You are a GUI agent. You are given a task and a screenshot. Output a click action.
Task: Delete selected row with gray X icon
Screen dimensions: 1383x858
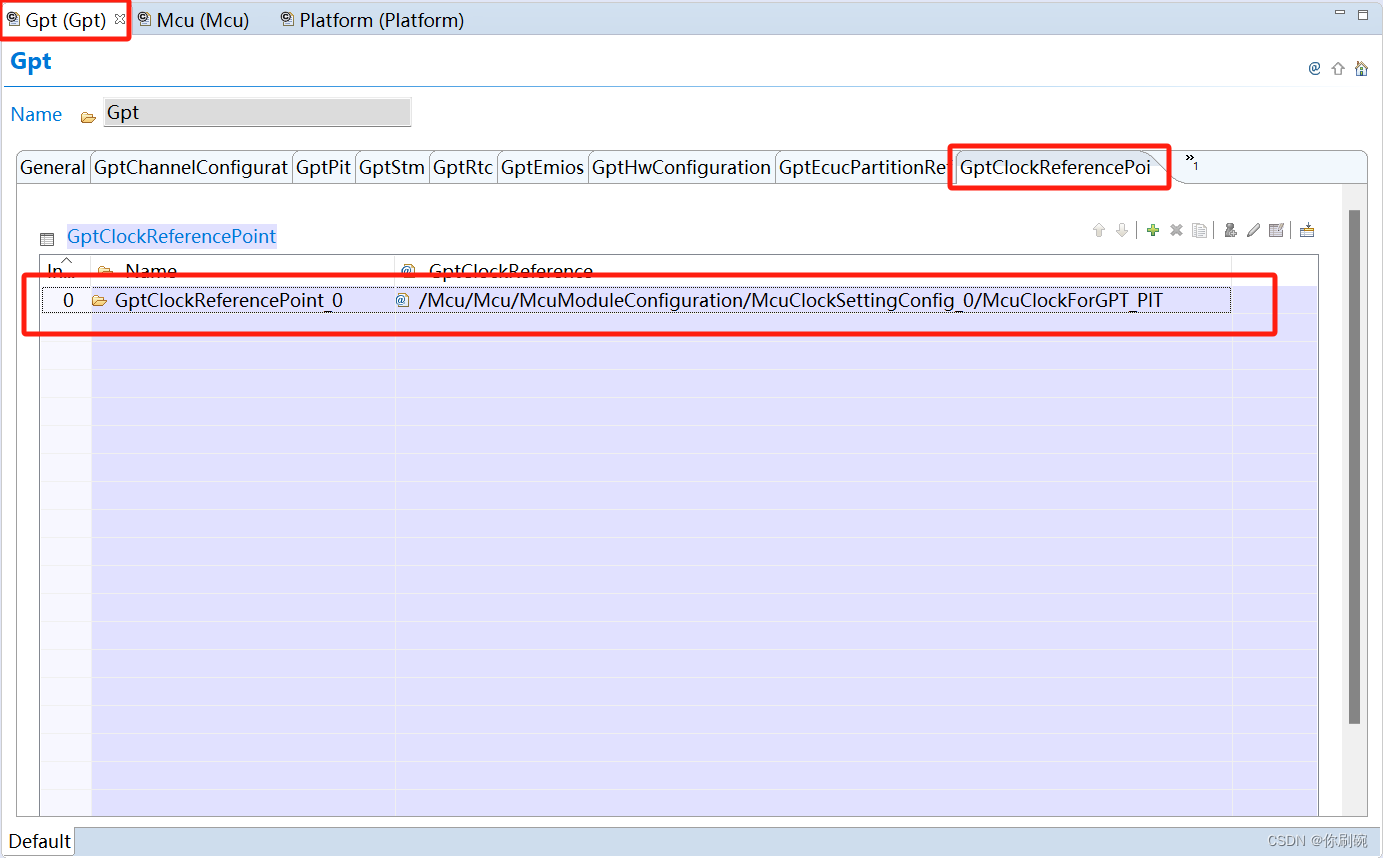1176,230
